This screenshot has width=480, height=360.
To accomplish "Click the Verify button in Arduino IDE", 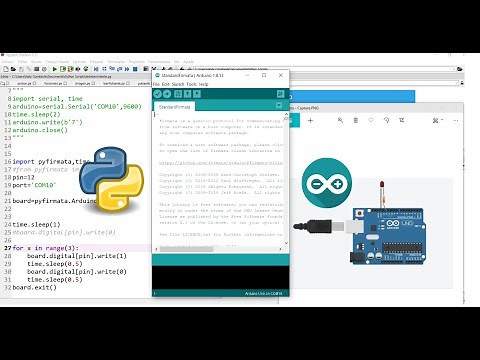I will tap(157, 94).
